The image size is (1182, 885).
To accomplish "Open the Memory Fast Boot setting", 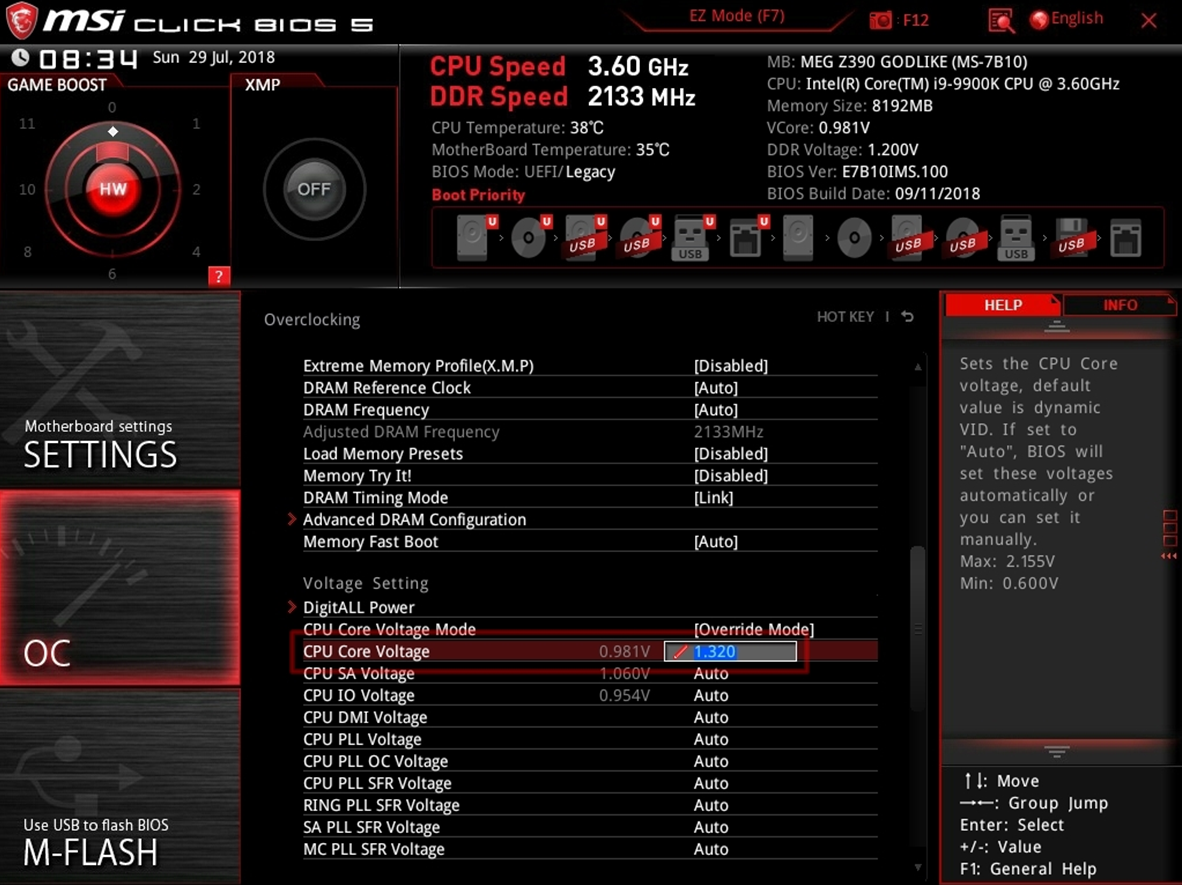I will [x=590, y=541].
